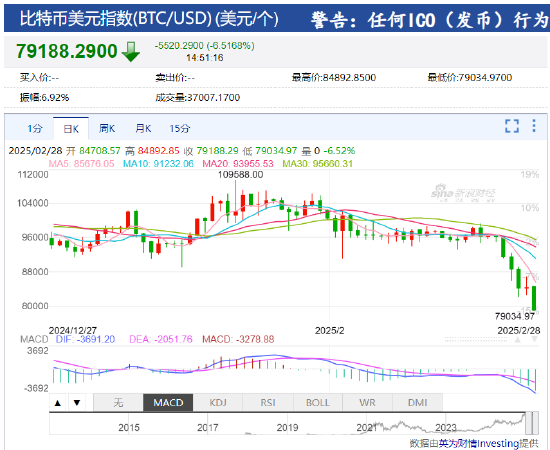Click the timeline range slider handle

click(x=532, y=423)
